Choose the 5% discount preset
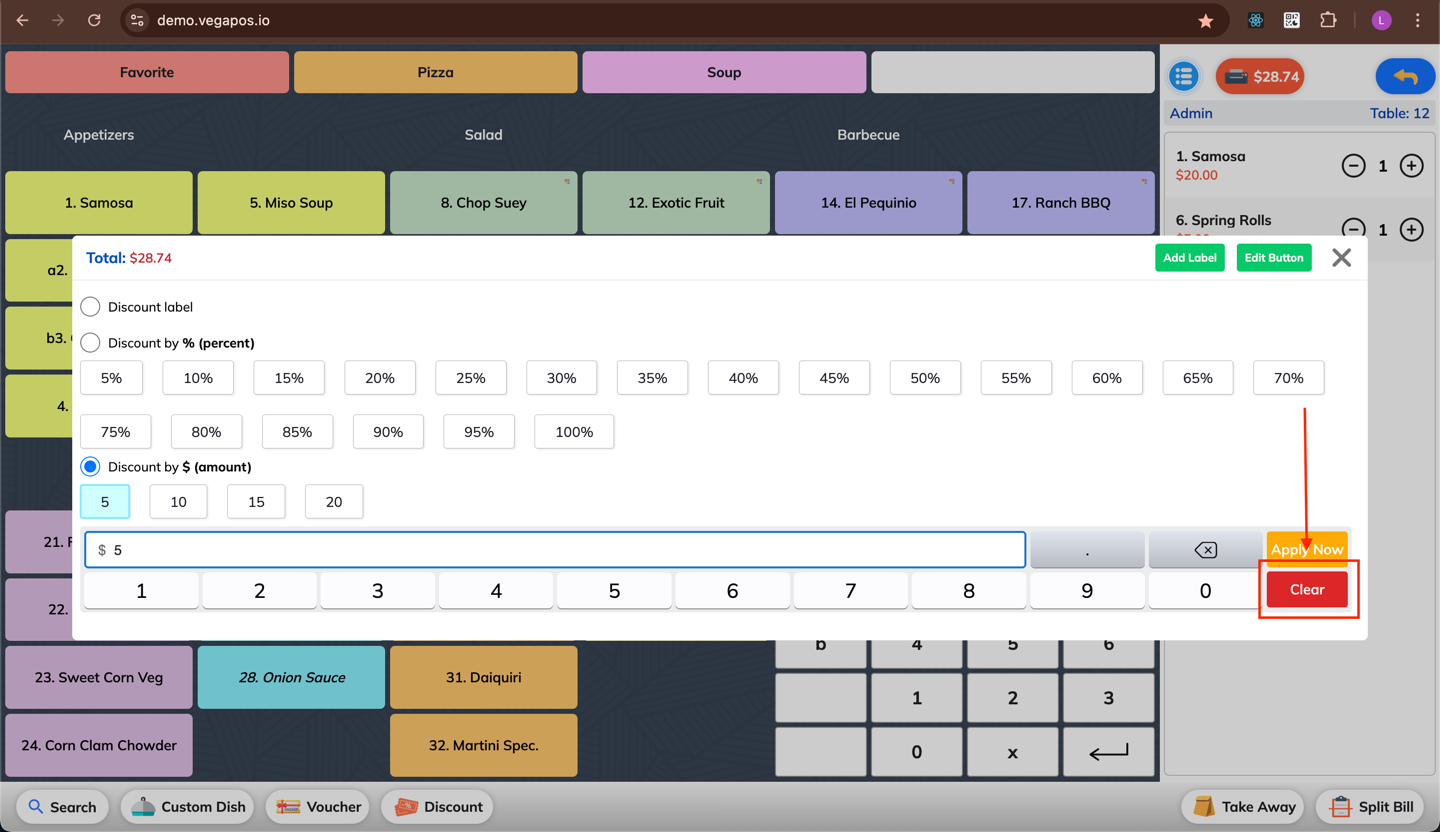Image resolution: width=1440 pixels, height=832 pixels. click(111, 378)
